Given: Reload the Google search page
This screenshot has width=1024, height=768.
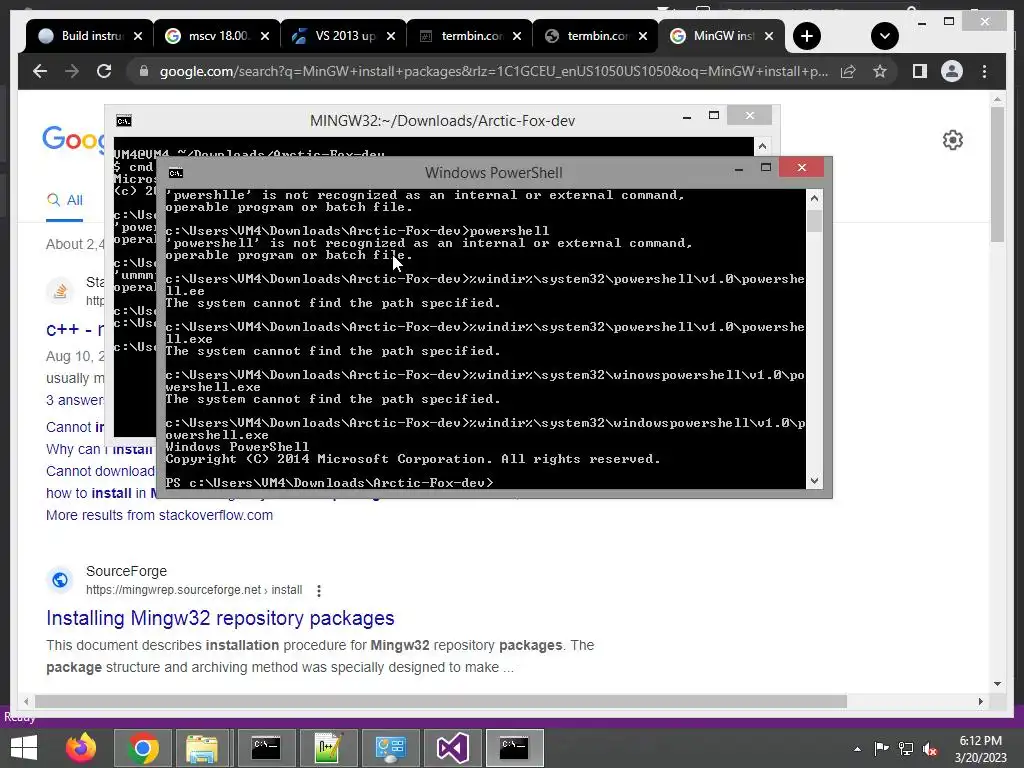Looking at the screenshot, I should (x=104, y=71).
